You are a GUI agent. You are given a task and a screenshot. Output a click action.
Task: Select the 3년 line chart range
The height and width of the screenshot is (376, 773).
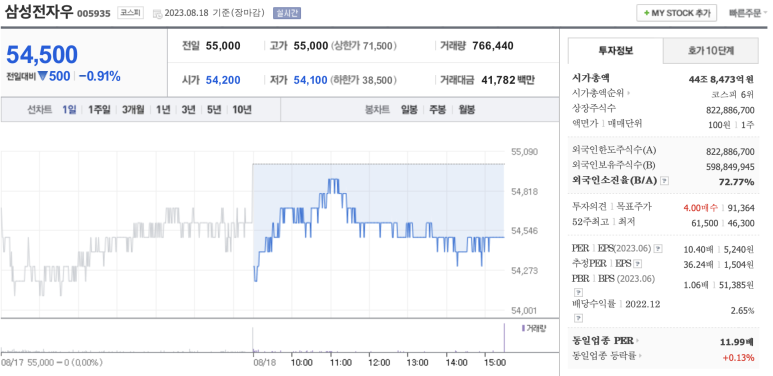pos(188,109)
